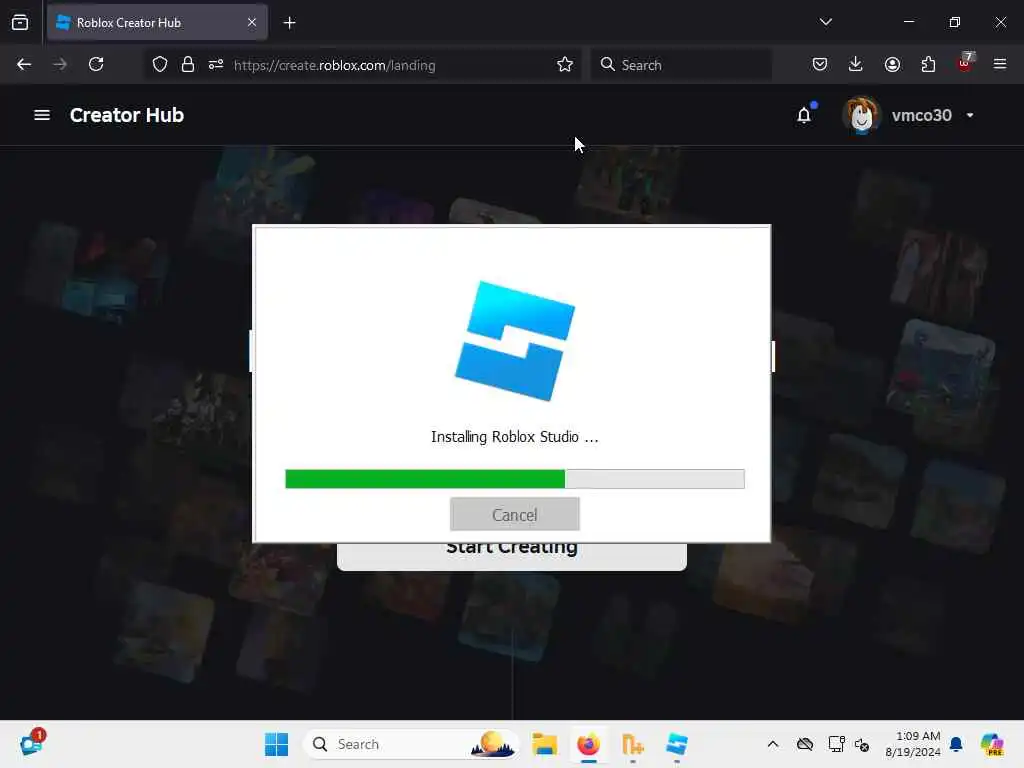Go back to previous page

(x=24, y=65)
